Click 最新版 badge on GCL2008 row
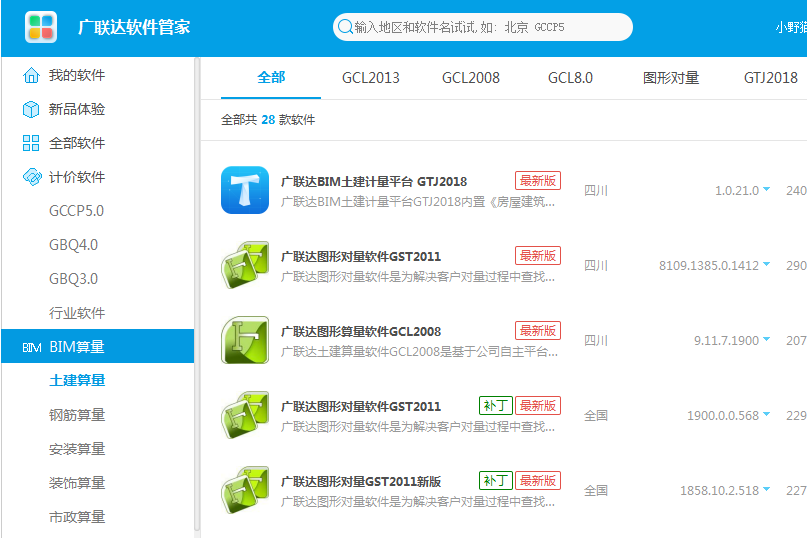 538,331
